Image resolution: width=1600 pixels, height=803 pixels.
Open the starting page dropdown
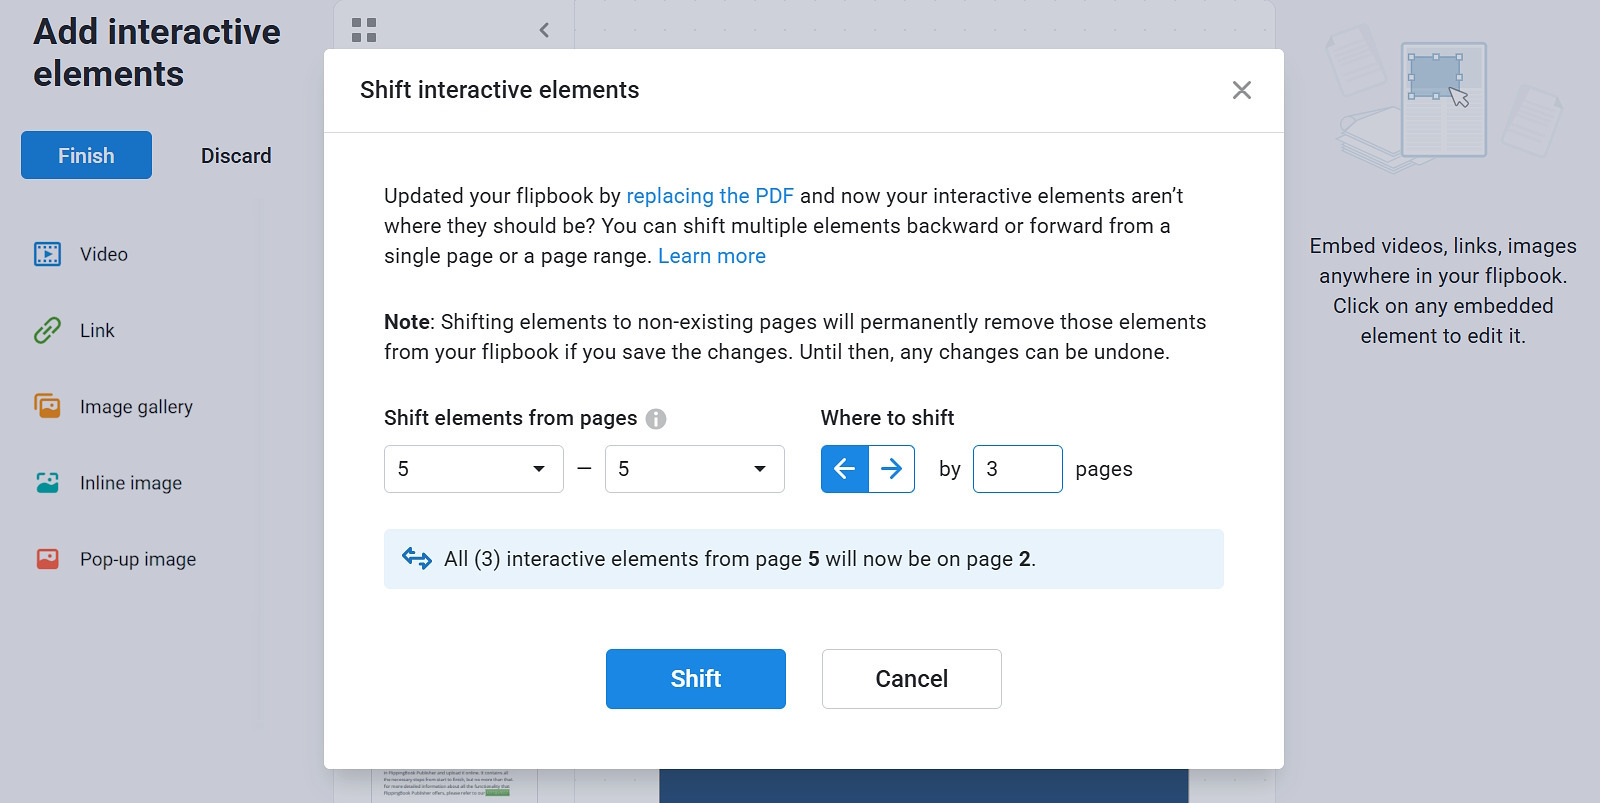pyautogui.click(x=473, y=469)
